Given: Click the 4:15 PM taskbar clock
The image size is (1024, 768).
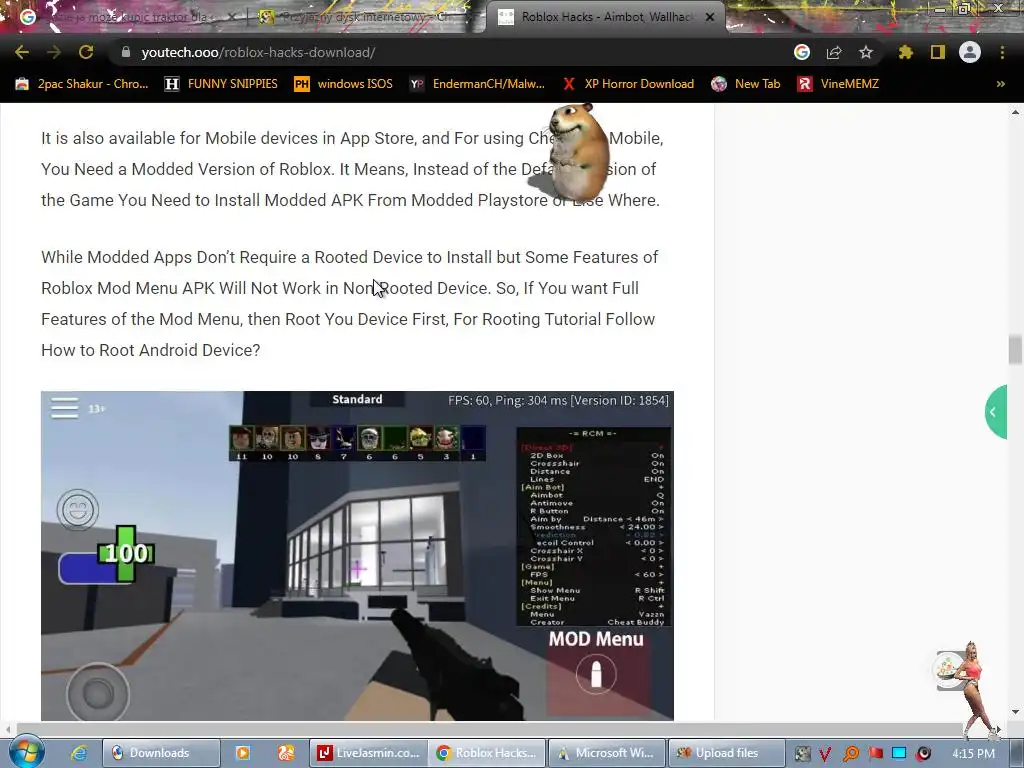Looking at the screenshot, I should (973, 754).
